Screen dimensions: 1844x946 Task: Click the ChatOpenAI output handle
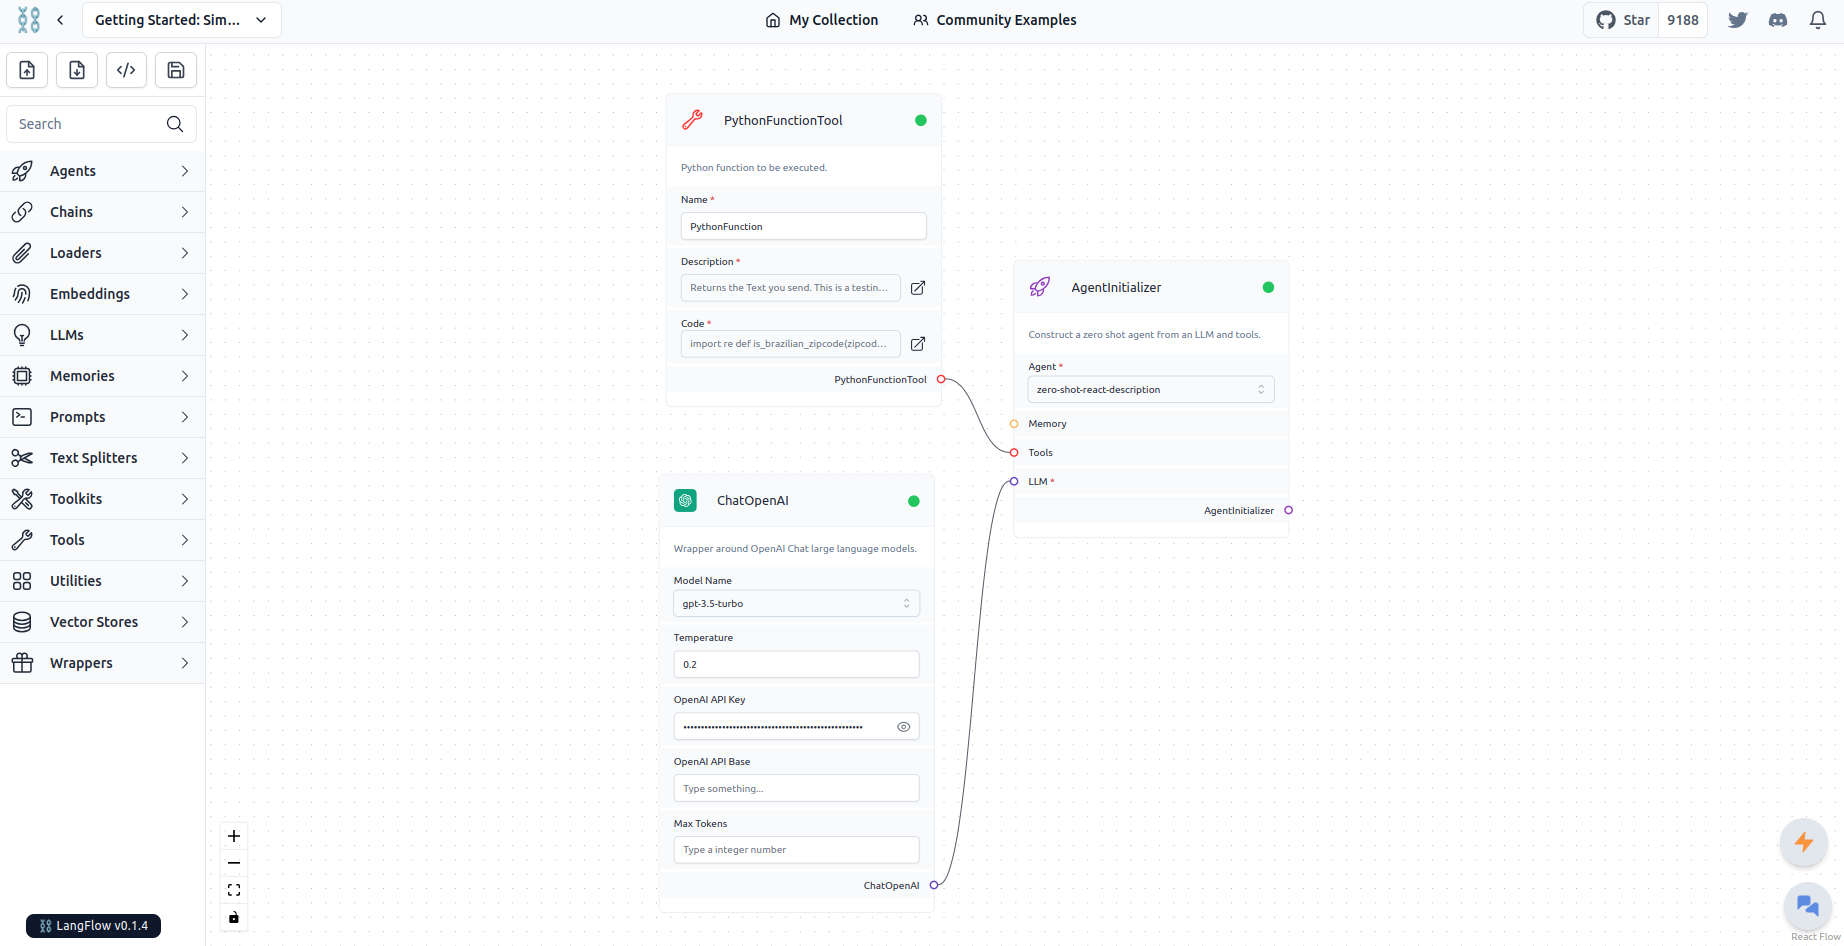[934, 885]
